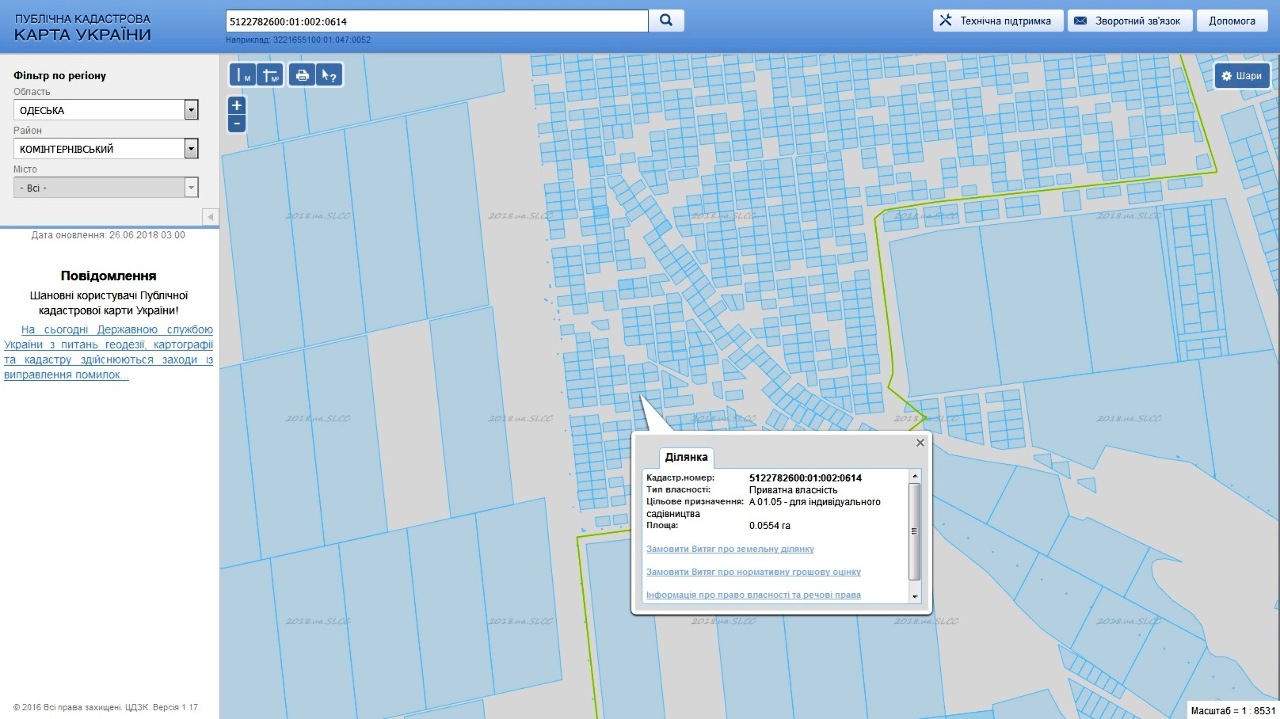Click Зворотний зв'язок button
The width and height of the screenshot is (1280, 719).
pos(1131,21)
